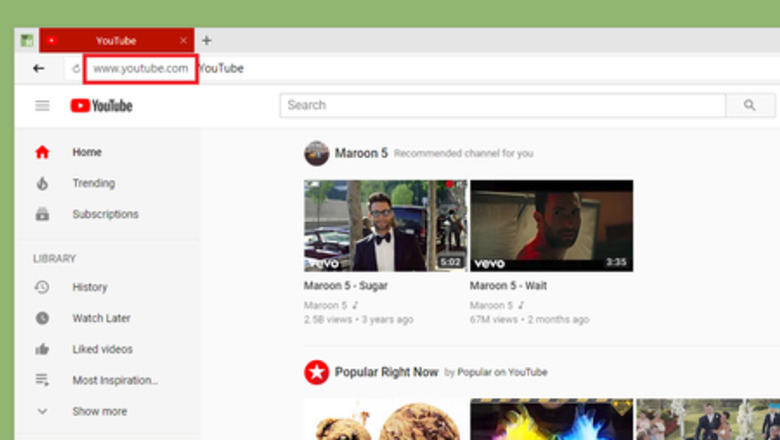
Task: Expand the Show more chevron
Action: [42, 411]
